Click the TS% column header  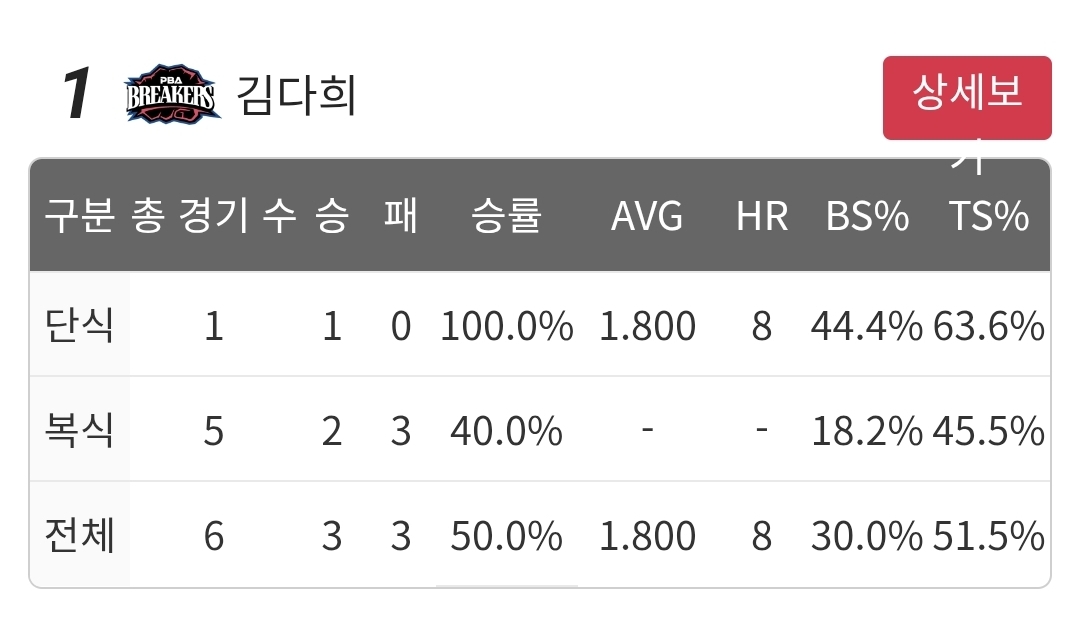pos(989,216)
